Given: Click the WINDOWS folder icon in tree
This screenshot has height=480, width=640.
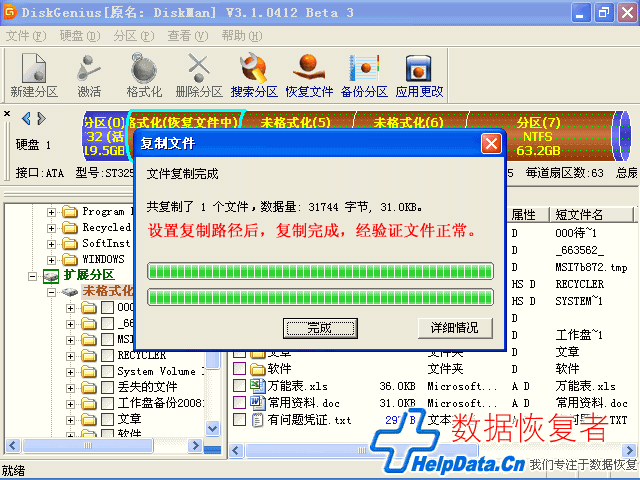Looking at the screenshot, I should (x=70, y=260).
